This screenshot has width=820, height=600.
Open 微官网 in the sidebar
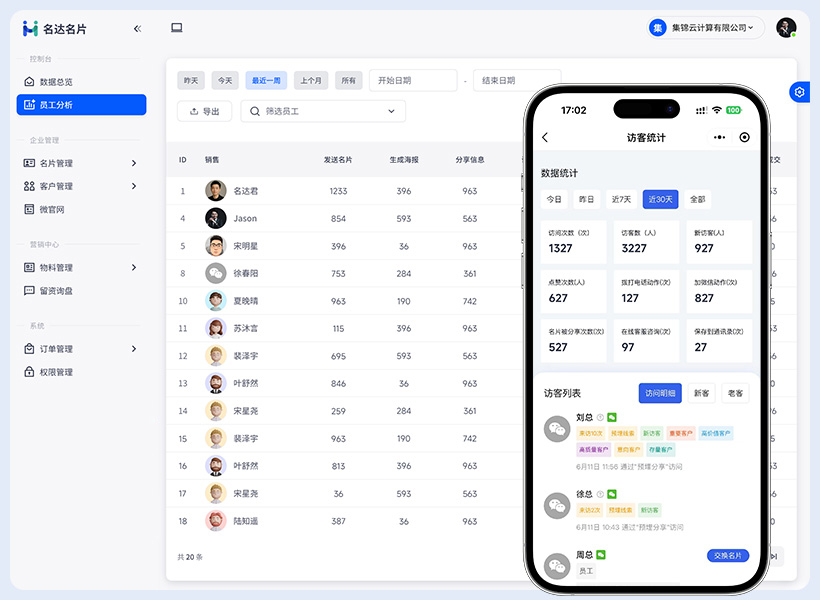pyautogui.click(x=81, y=209)
